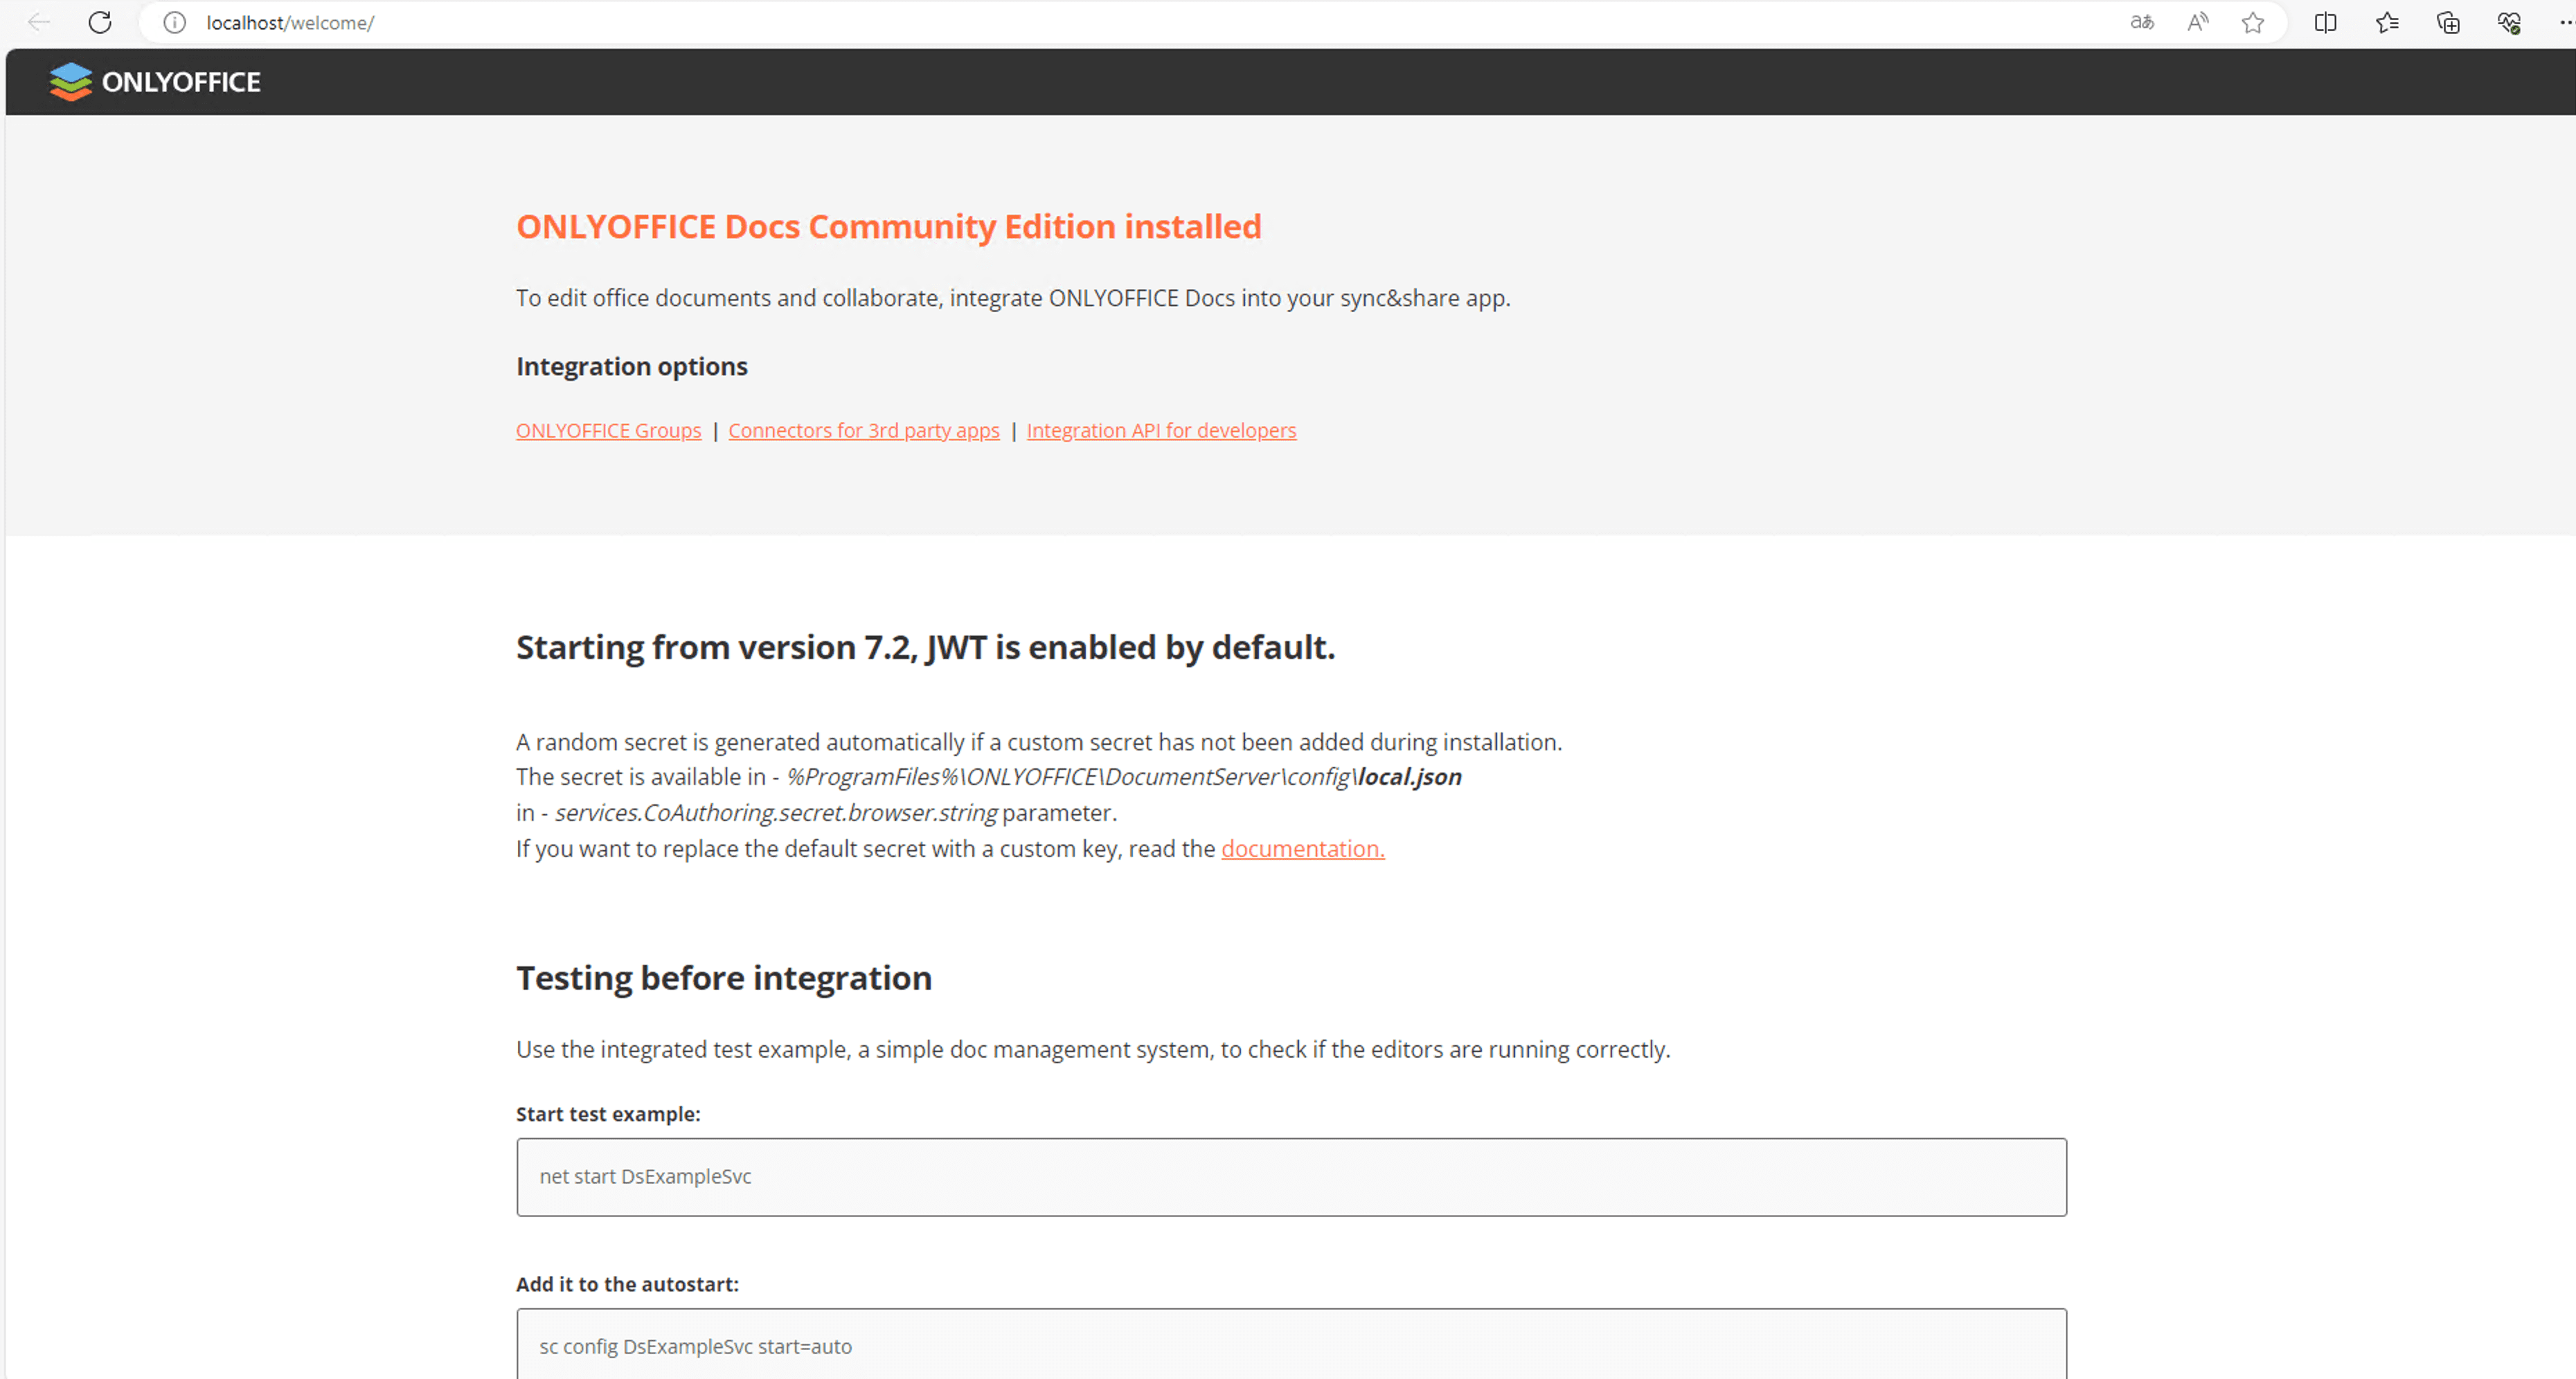Screen dimensions: 2576x1379
Task: Add this page to favorites star
Action: [2252, 22]
